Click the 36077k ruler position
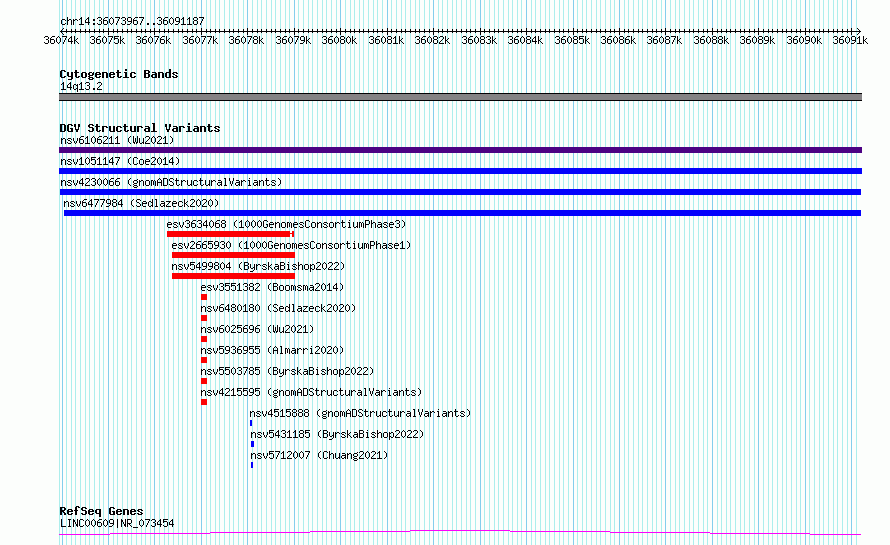 tap(200, 40)
